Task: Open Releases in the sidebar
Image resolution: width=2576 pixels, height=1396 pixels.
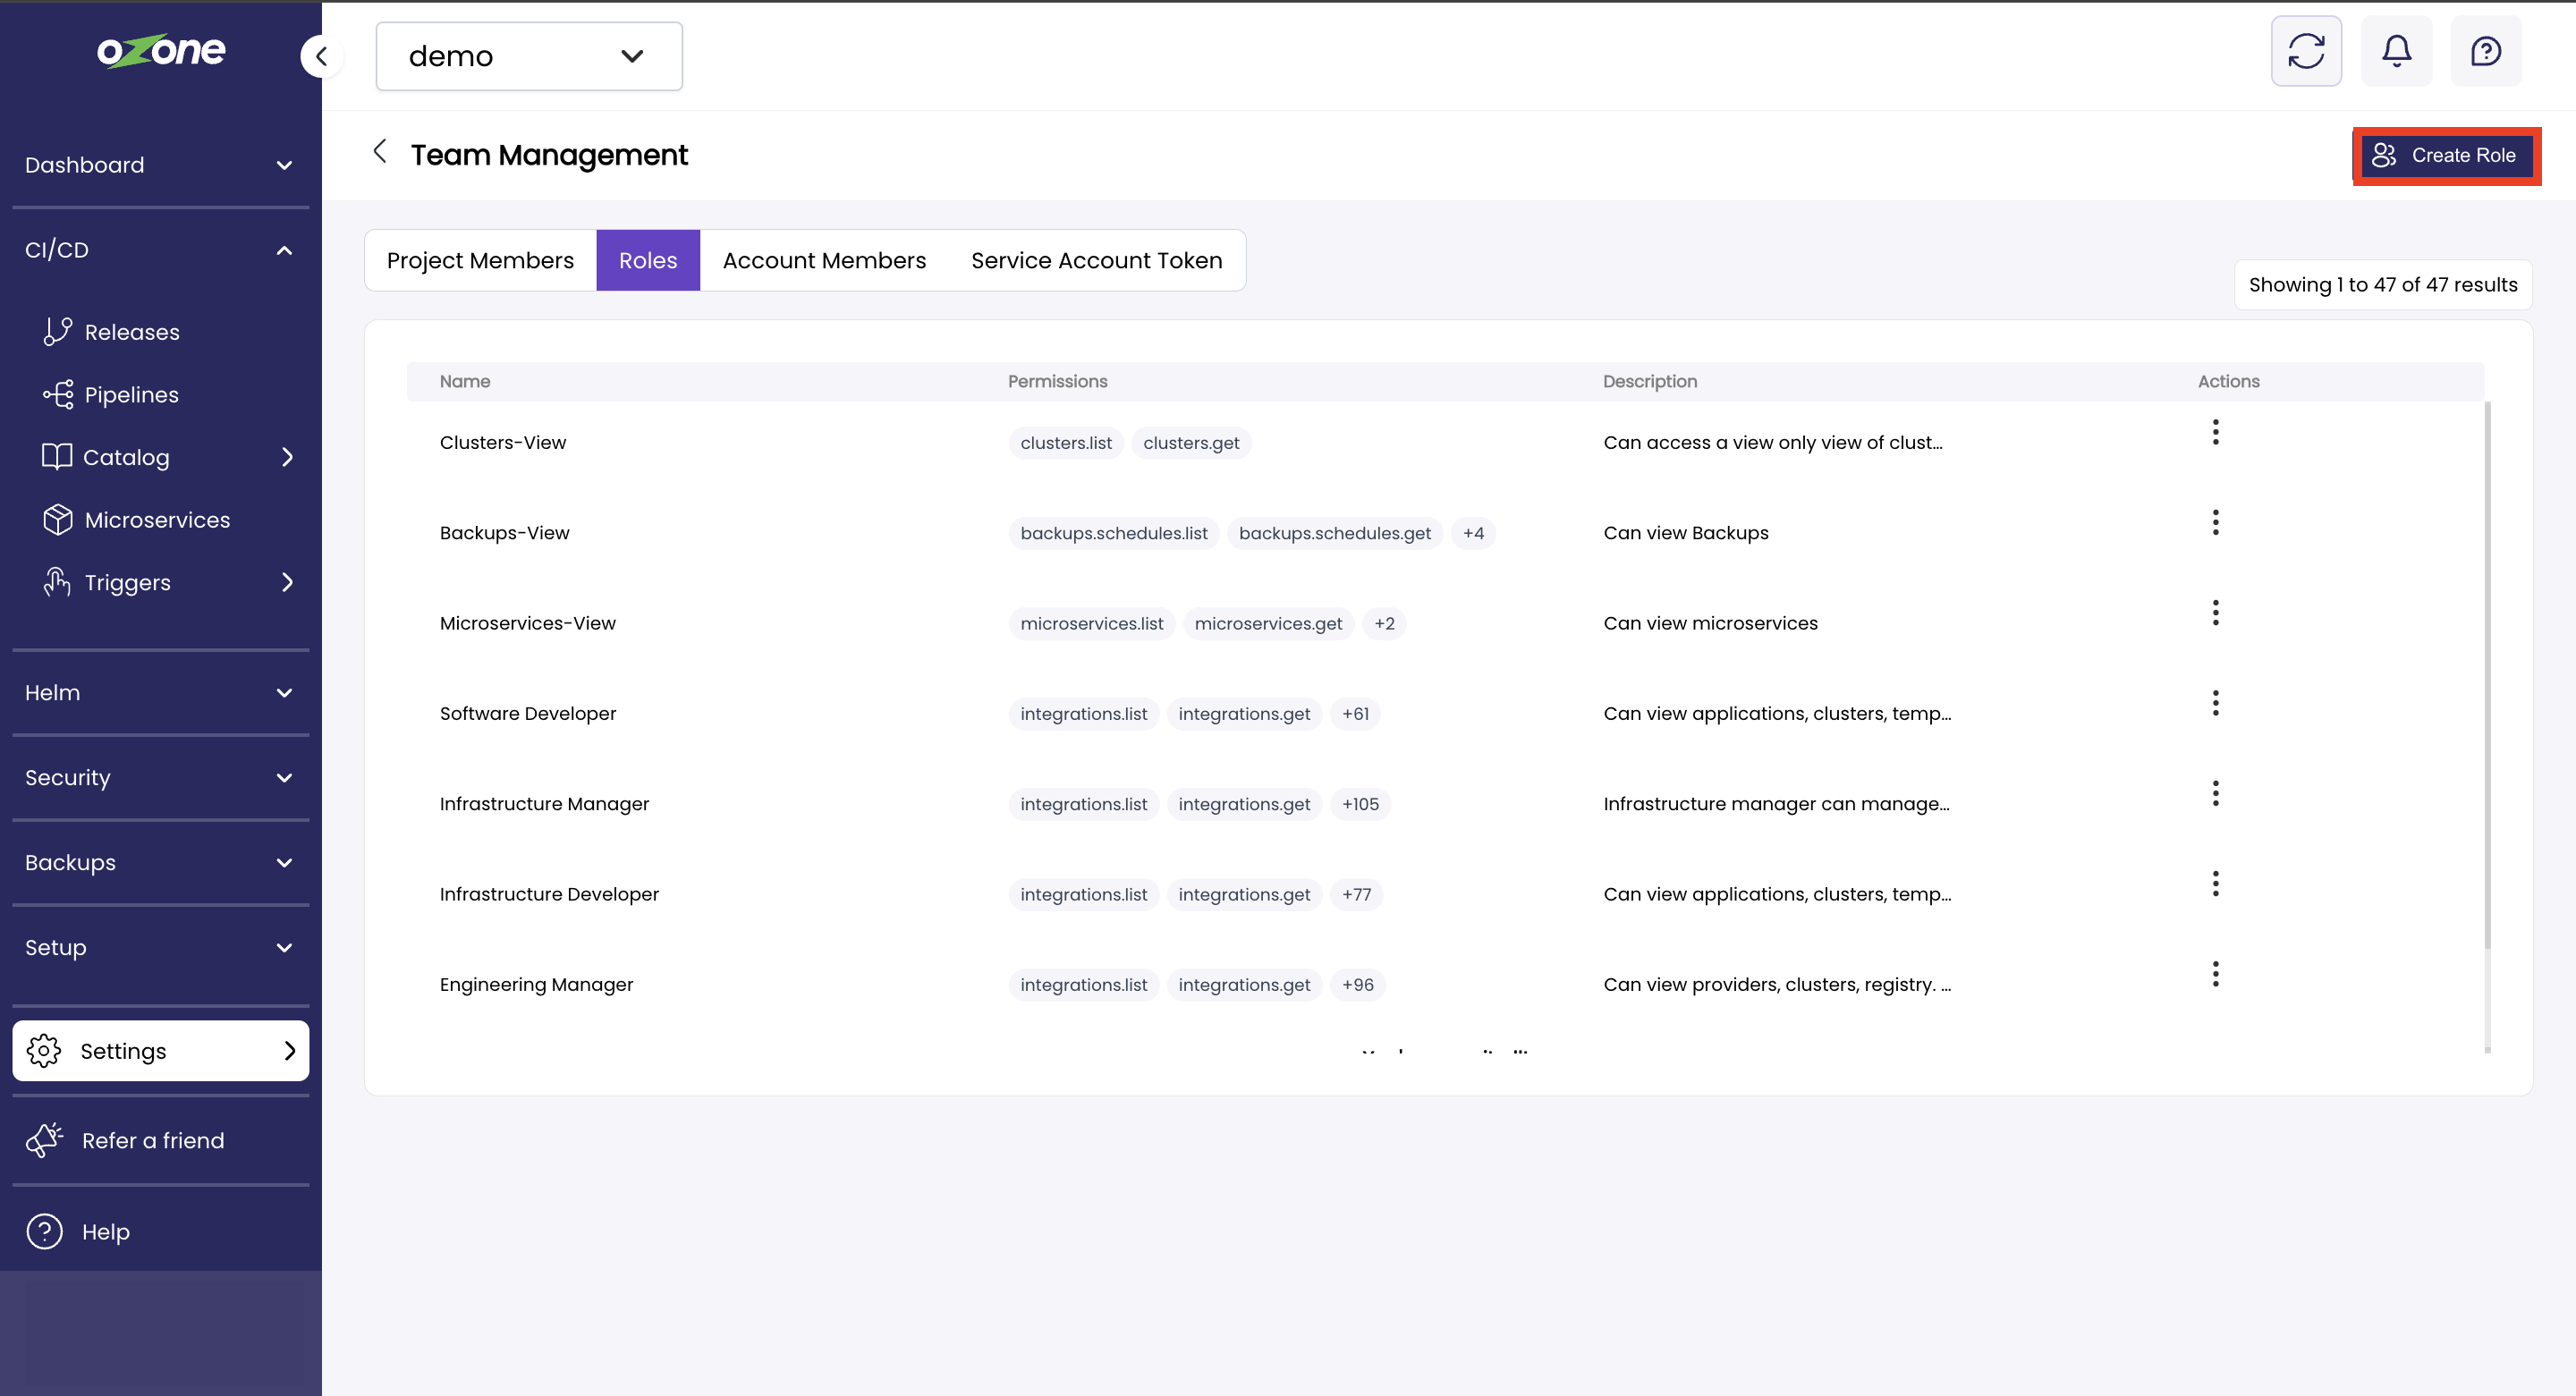Action: tap(132, 332)
